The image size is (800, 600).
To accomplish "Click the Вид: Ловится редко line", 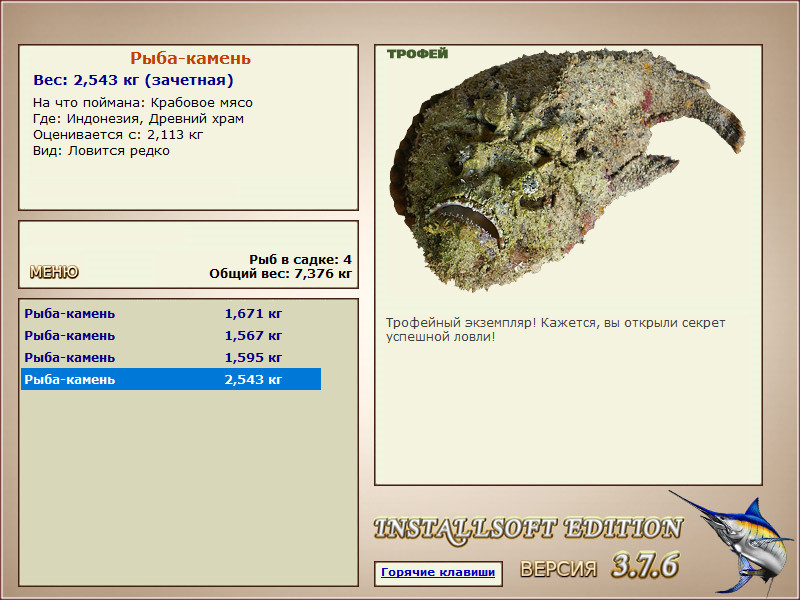I will pyautogui.click(x=101, y=151).
